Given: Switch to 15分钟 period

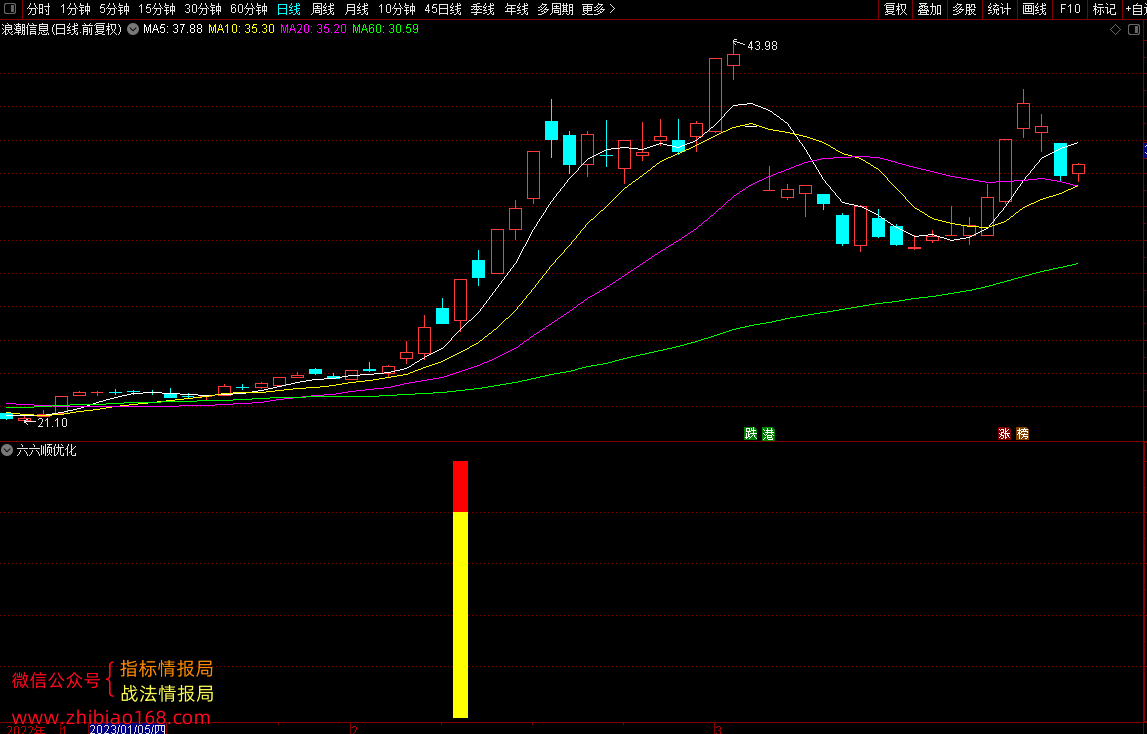Looking at the screenshot, I should tap(157, 9).
